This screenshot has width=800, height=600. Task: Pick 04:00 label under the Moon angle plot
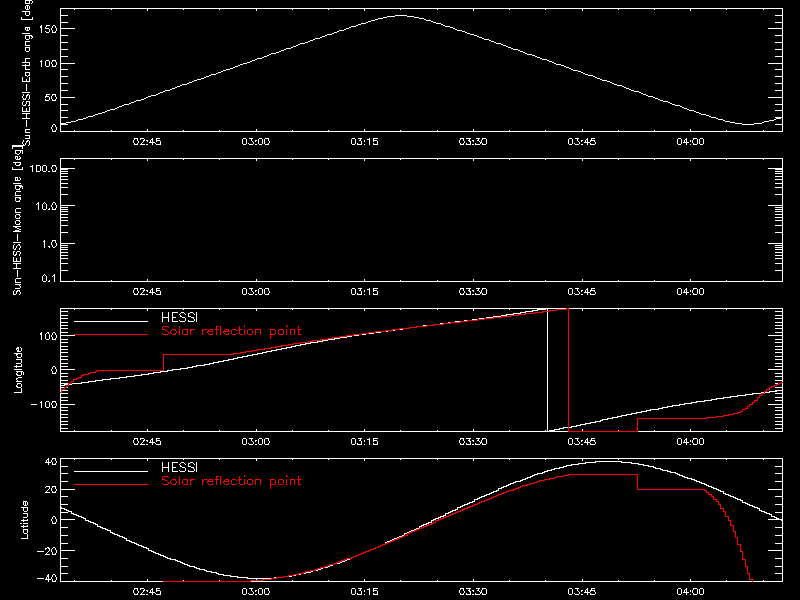point(690,292)
